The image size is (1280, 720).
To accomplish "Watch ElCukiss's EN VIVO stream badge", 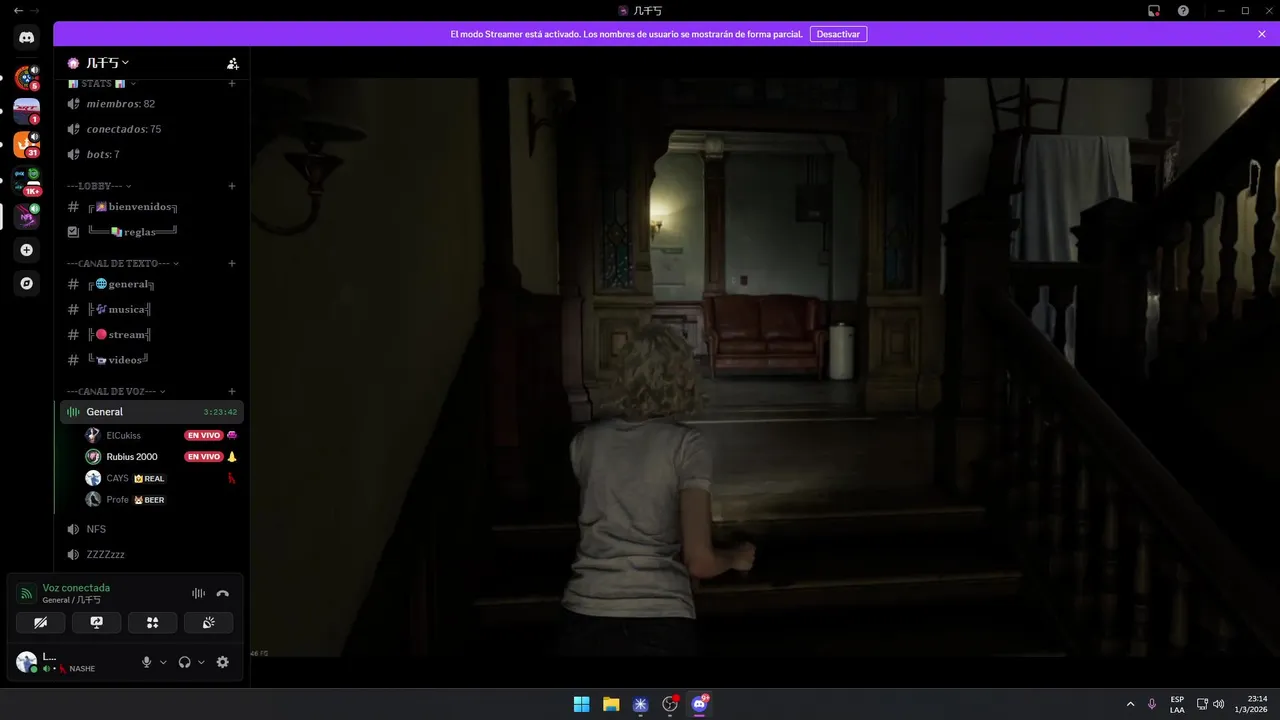I will (x=203, y=435).
